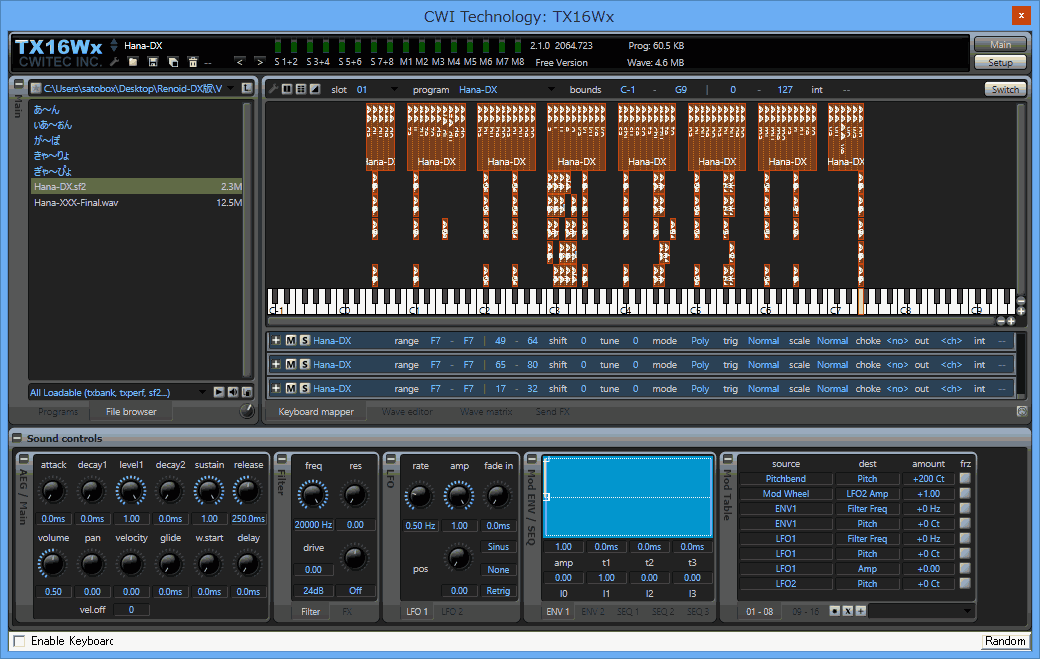Toggle freeze box for Pitchbend row
This screenshot has width=1040, height=659.
(965, 478)
